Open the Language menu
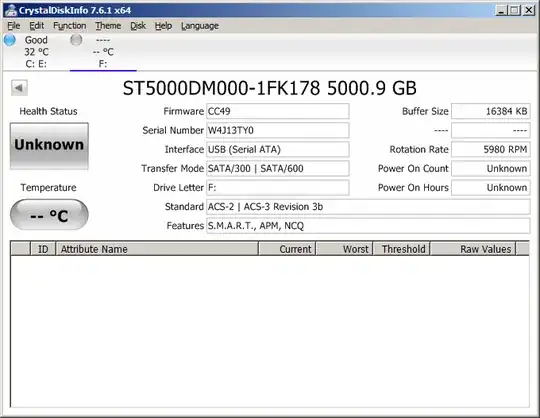540x418 pixels. (x=200, y=26)
